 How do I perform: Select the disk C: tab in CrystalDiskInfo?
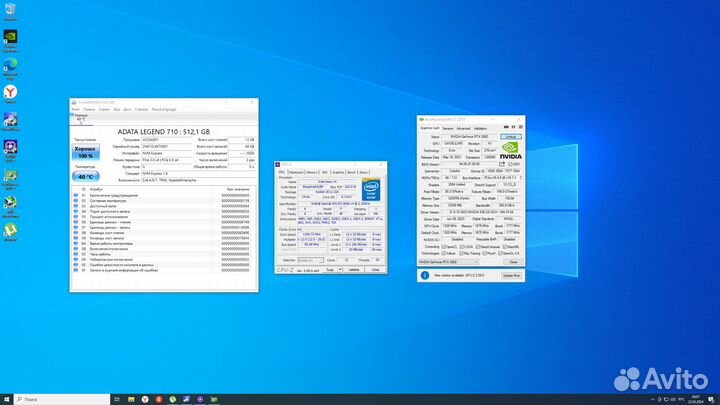coord(81,118)
